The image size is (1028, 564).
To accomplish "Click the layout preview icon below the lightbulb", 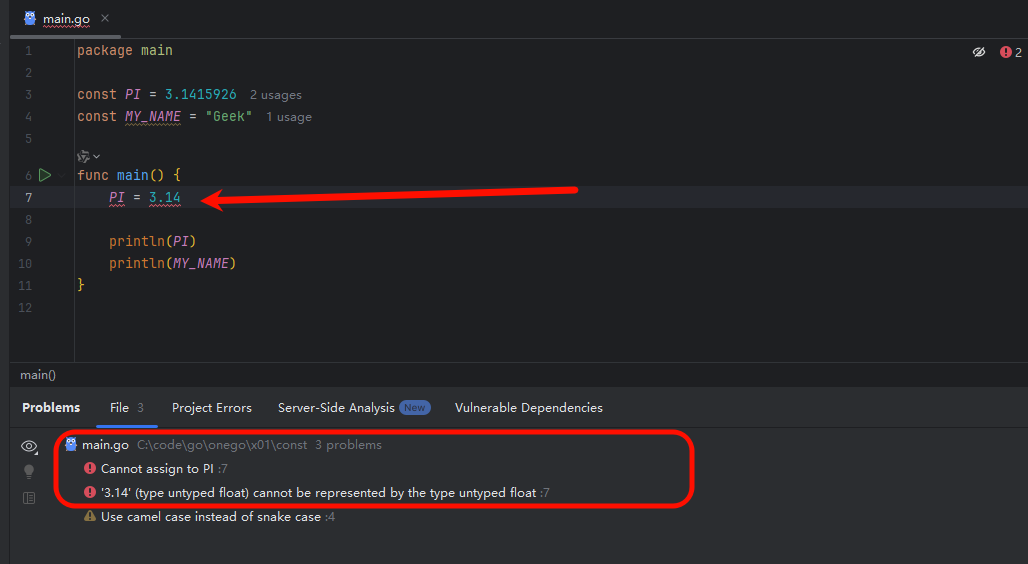I will pos(29,498).
